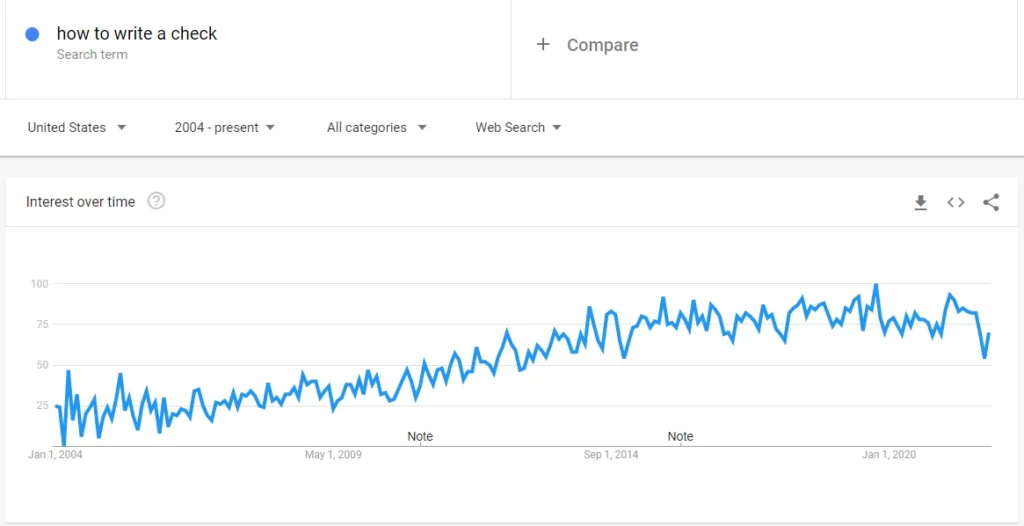Image resolution: width=1024 pixels, height=526 pixels.
Task: Select the Jan 1, 2004 axis label
Action: 56,455
